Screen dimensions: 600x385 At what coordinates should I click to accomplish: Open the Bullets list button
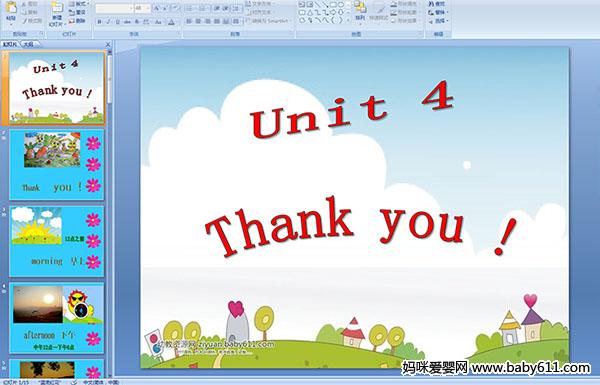pos(191,8)
